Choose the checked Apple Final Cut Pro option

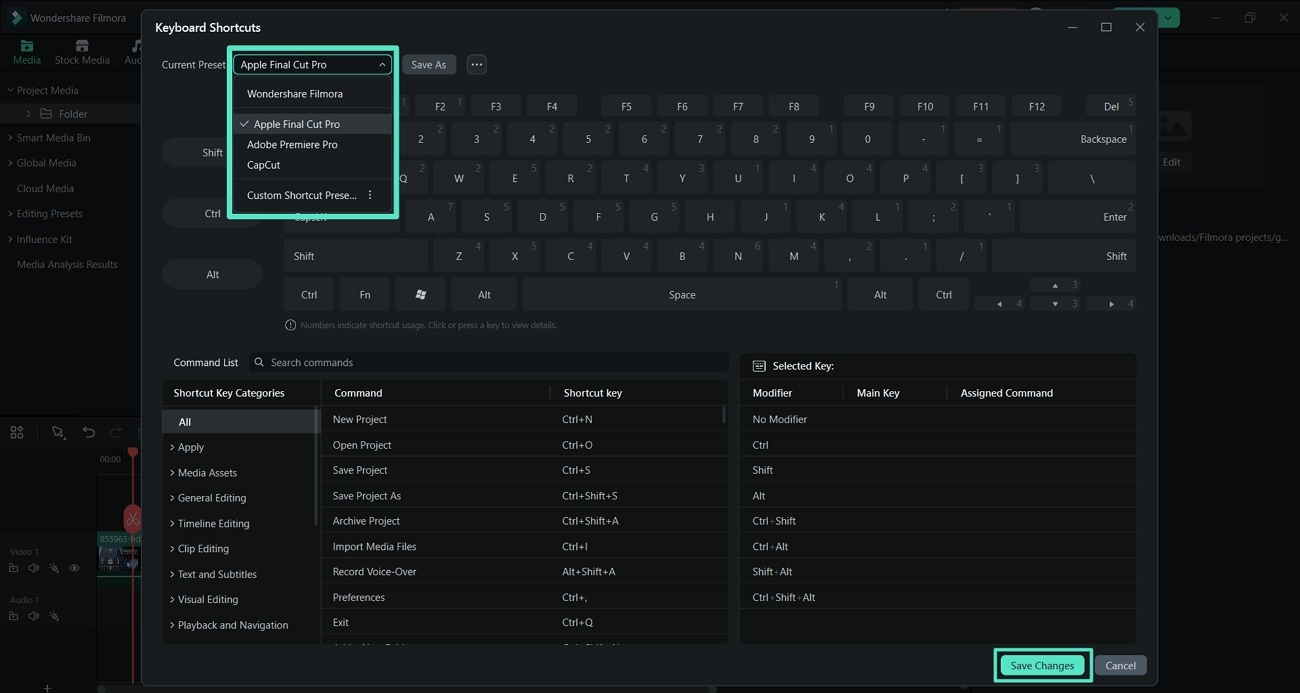(312, 124)
